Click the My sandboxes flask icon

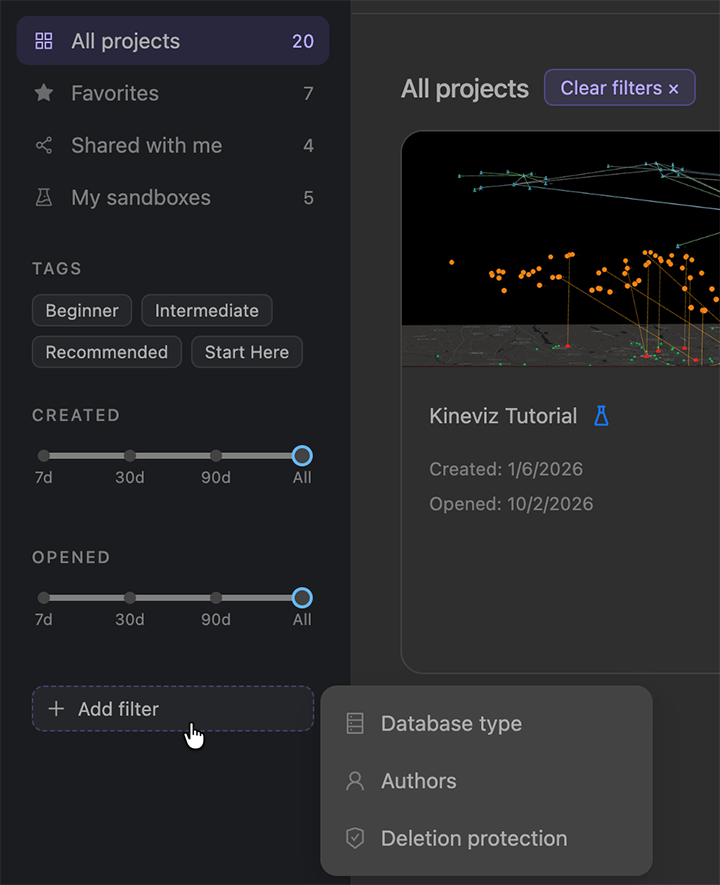(43, 197)
